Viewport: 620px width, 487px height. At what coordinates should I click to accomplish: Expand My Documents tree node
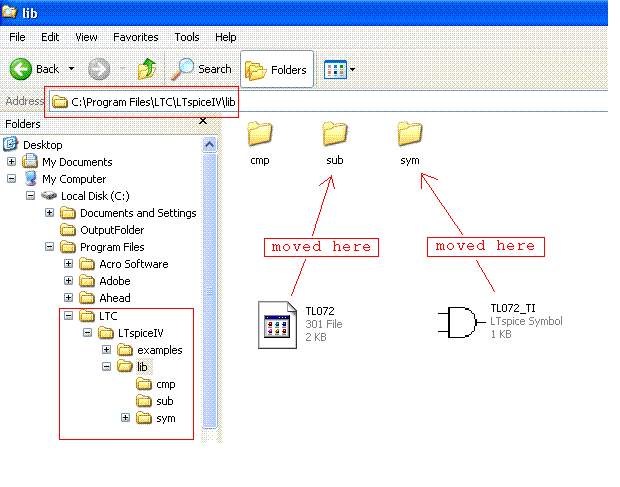[11, 162]
